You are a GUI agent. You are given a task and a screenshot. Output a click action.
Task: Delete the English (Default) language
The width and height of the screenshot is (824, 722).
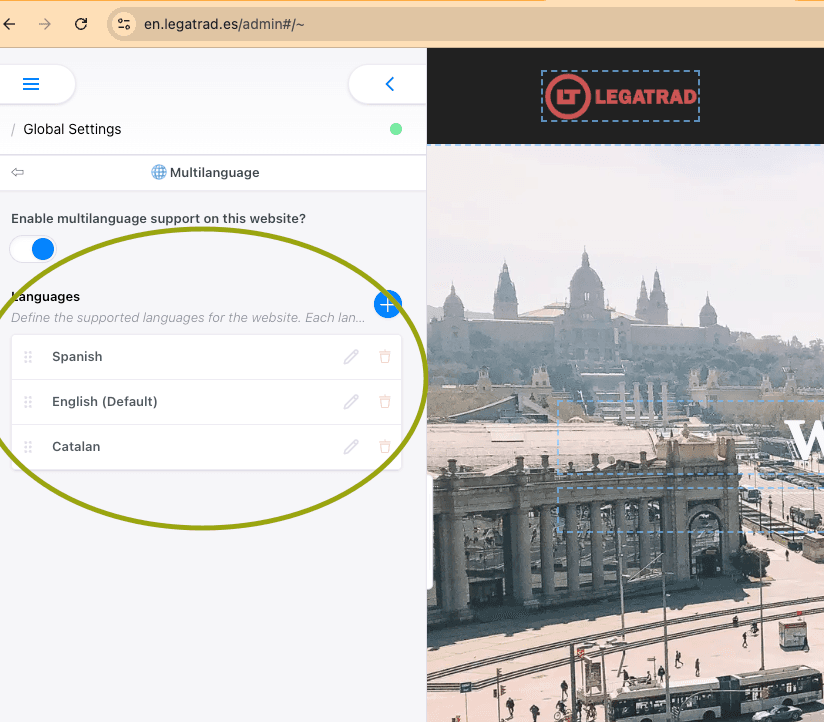(x=385, y=402)
